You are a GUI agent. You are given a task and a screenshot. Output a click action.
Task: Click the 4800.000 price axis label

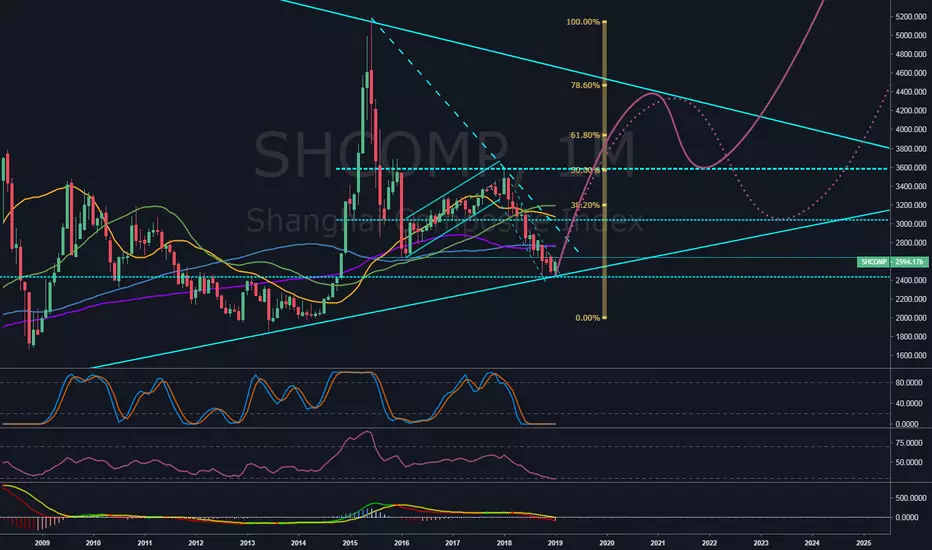pos(911,55)
